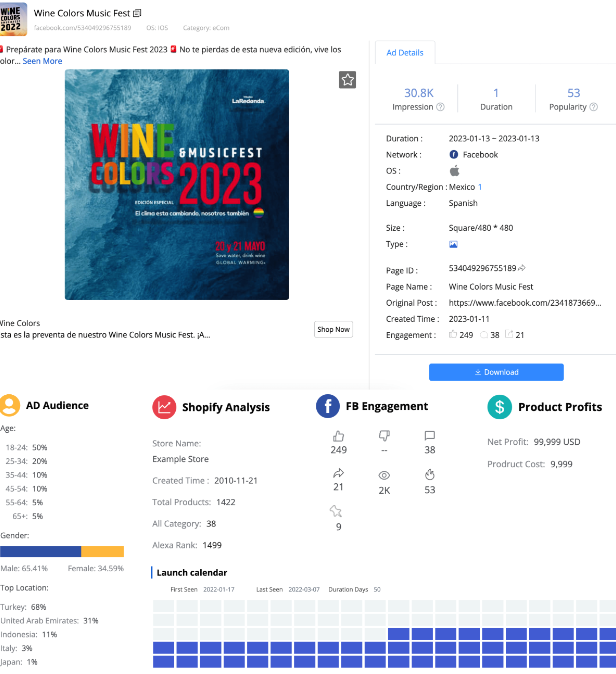Click the Turkey 68% location row
616x674 pixels.
tap(23, 607)
